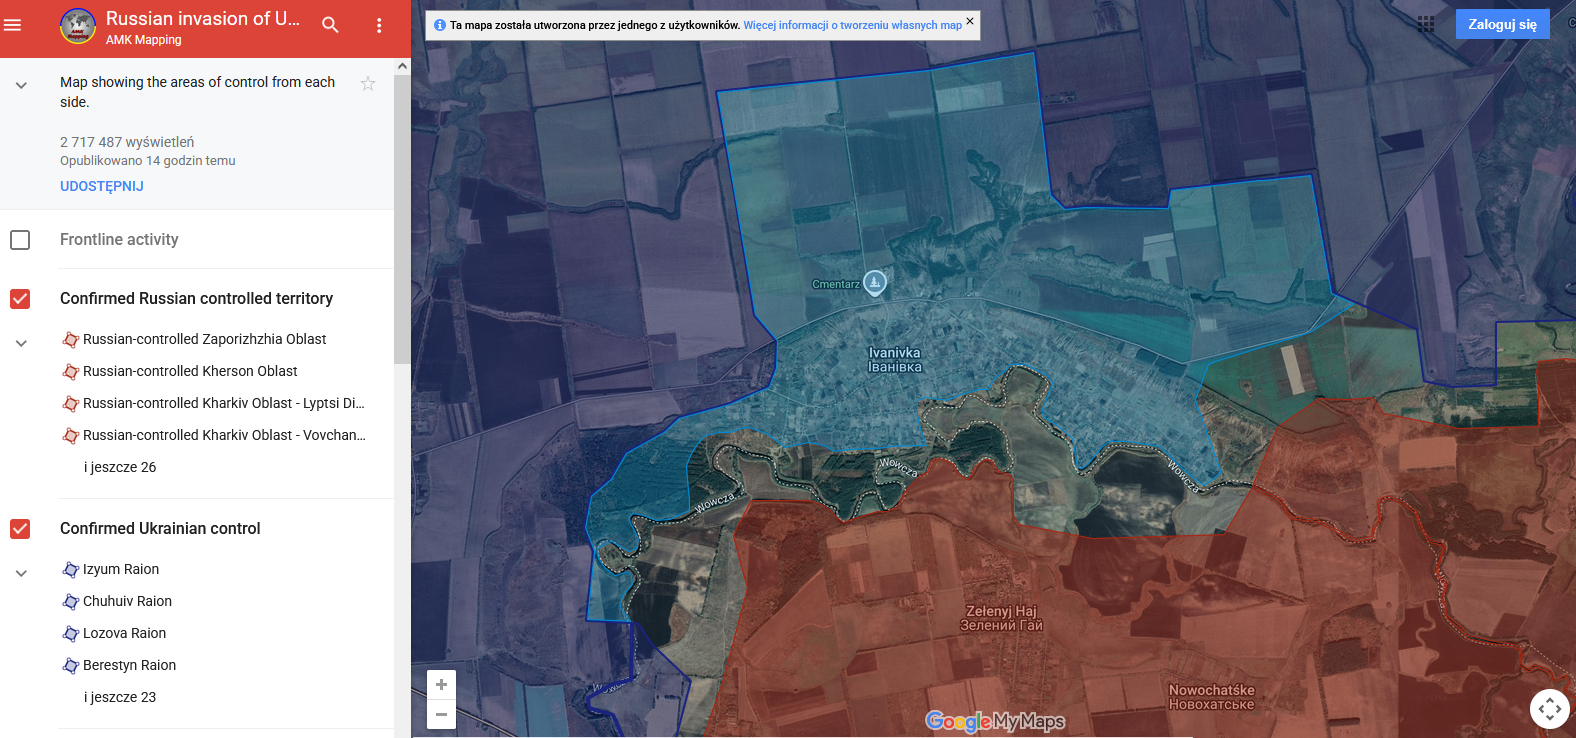Screen dimensions: 1576x738
Task: Click the sidebar vertical scrollbar thumb
Action: tap(402, 218)
